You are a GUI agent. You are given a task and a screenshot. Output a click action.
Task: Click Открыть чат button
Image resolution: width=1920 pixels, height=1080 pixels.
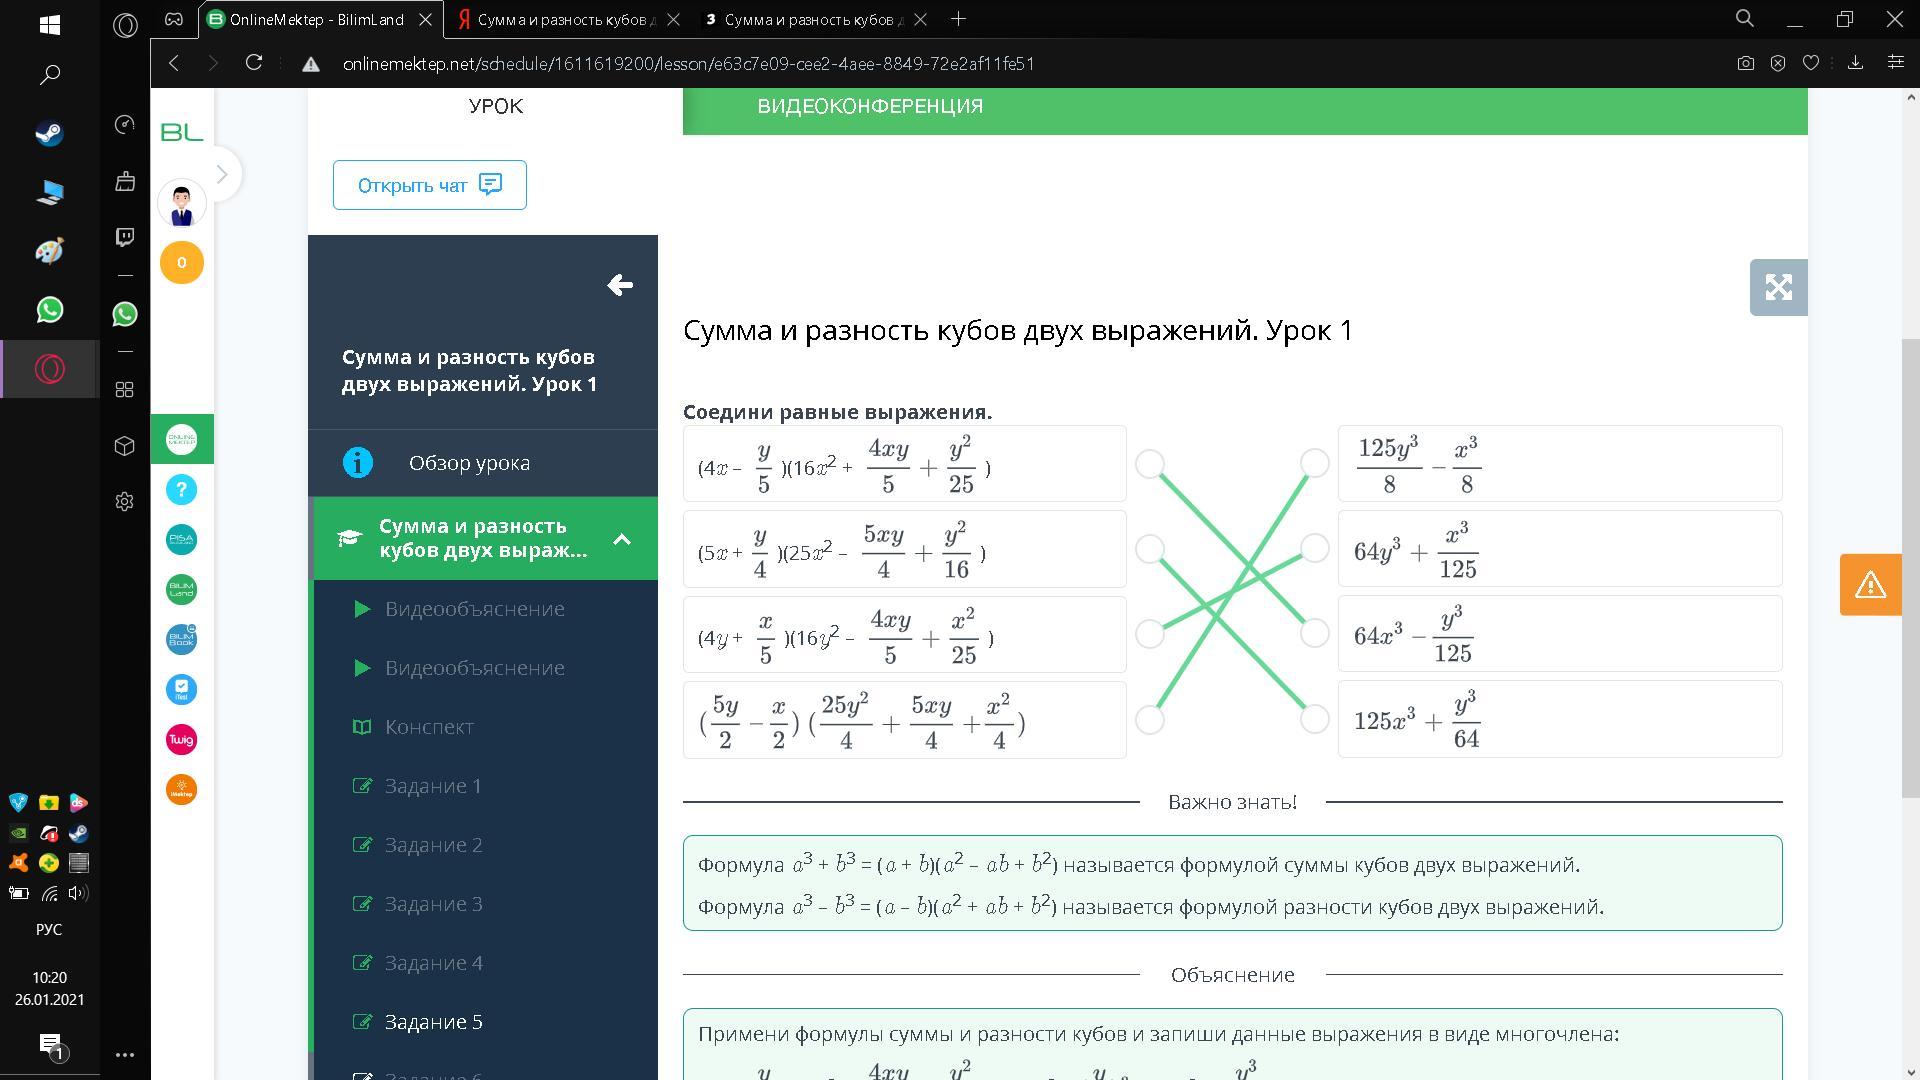(x=430, y=185)
